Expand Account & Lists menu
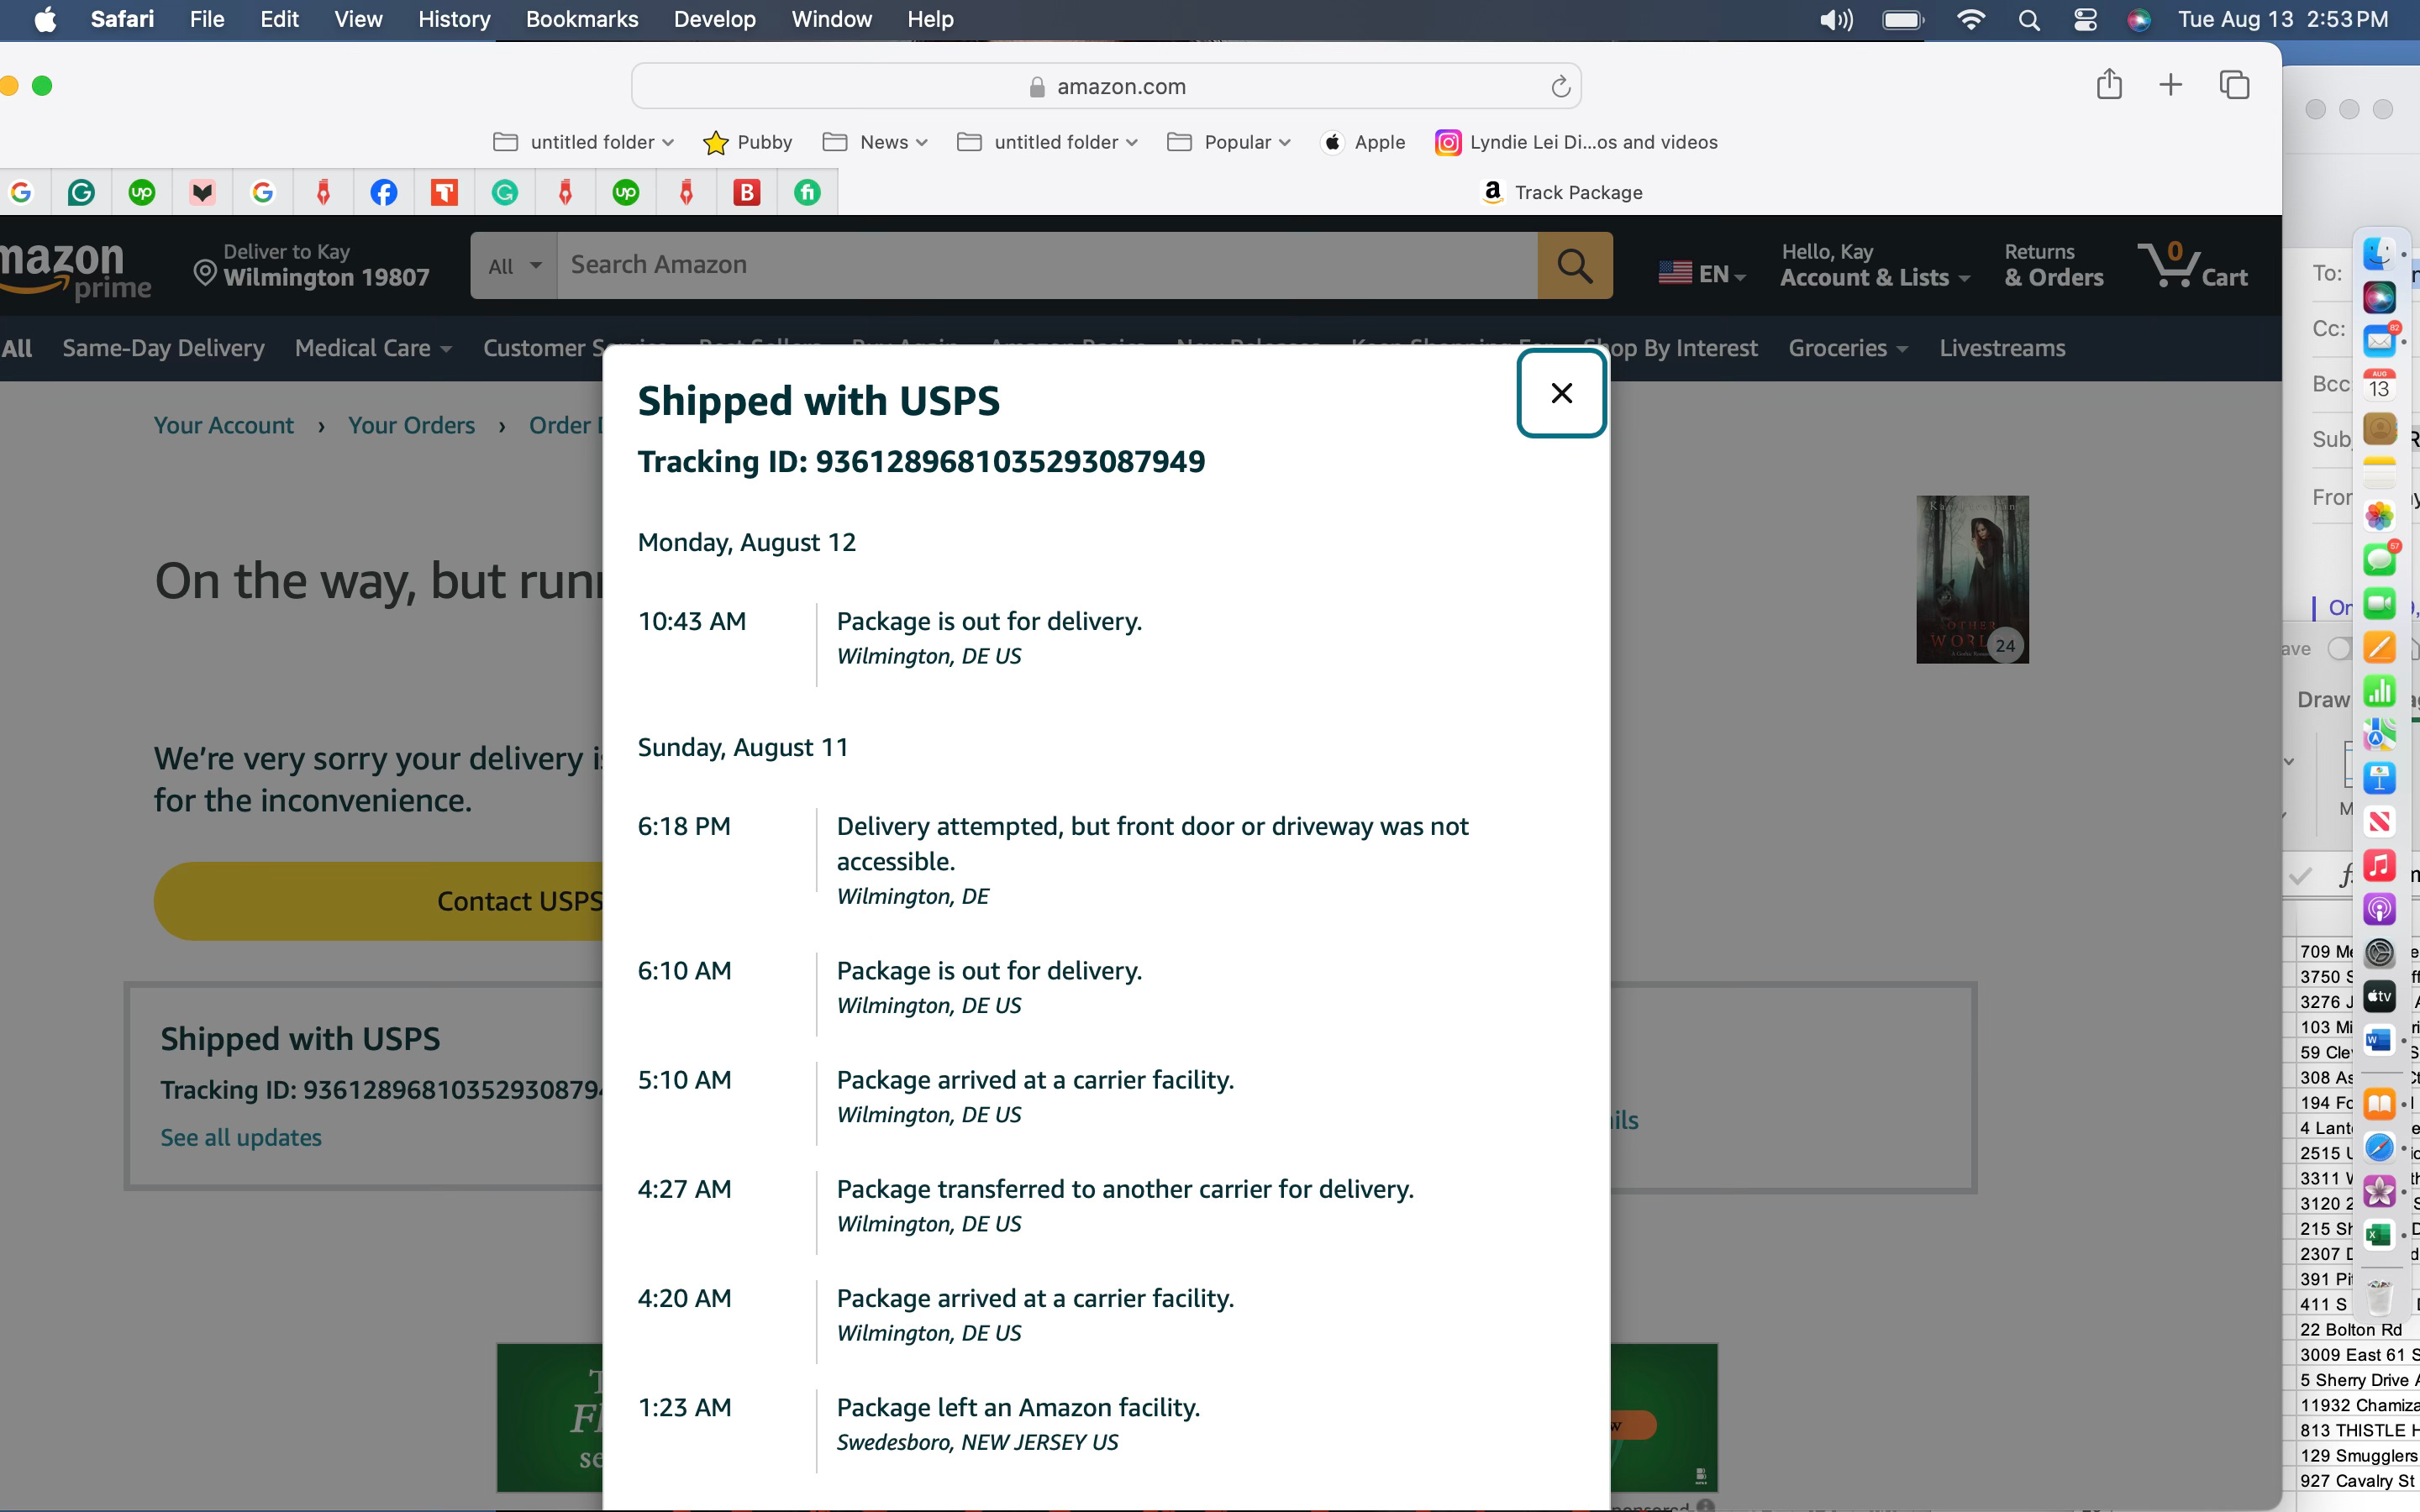Viewport: 2420px width, 1512px height. click(1875, 265)
